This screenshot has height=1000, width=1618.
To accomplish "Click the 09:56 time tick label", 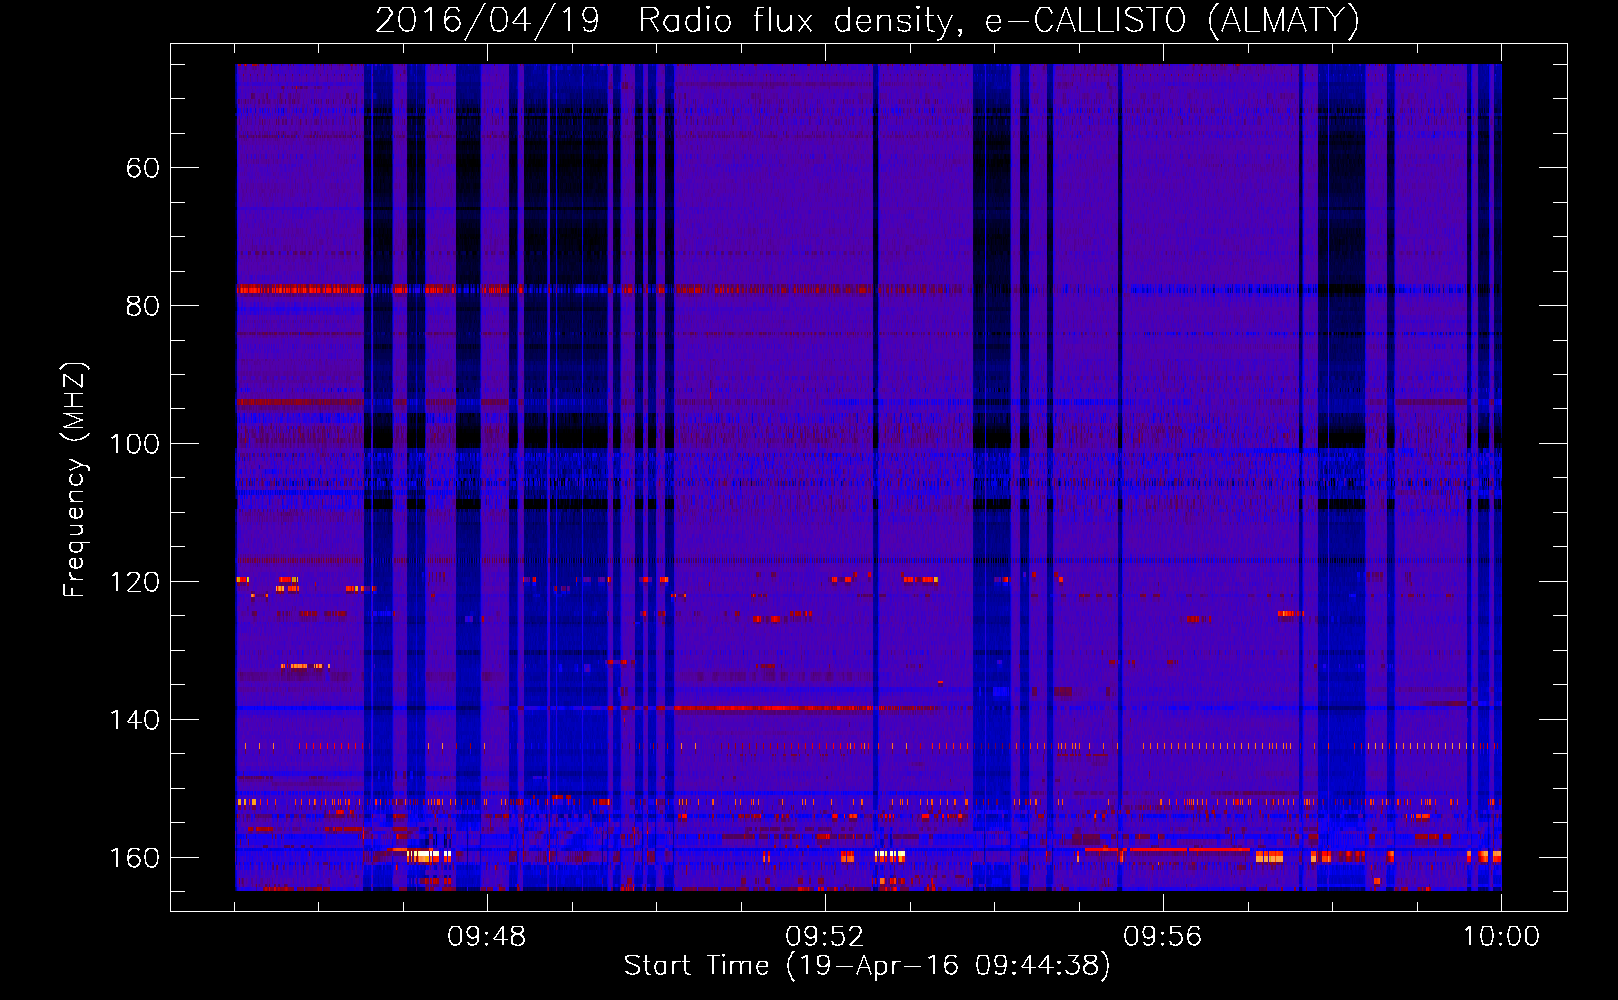I will (x=1162, y=937).
